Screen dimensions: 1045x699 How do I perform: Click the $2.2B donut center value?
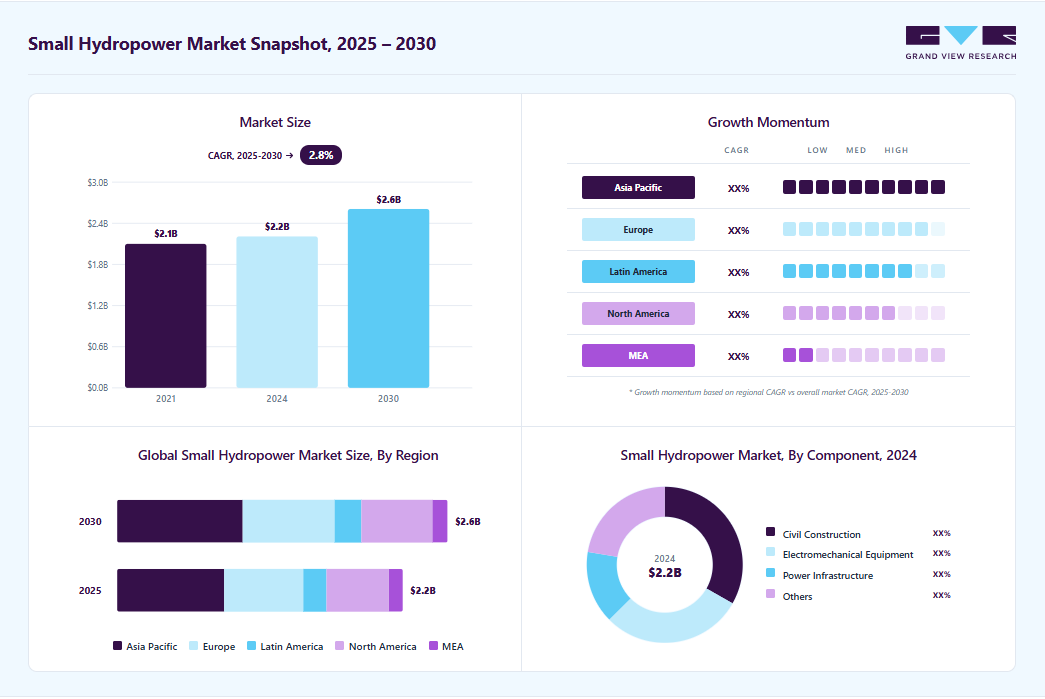pos(665,572)
